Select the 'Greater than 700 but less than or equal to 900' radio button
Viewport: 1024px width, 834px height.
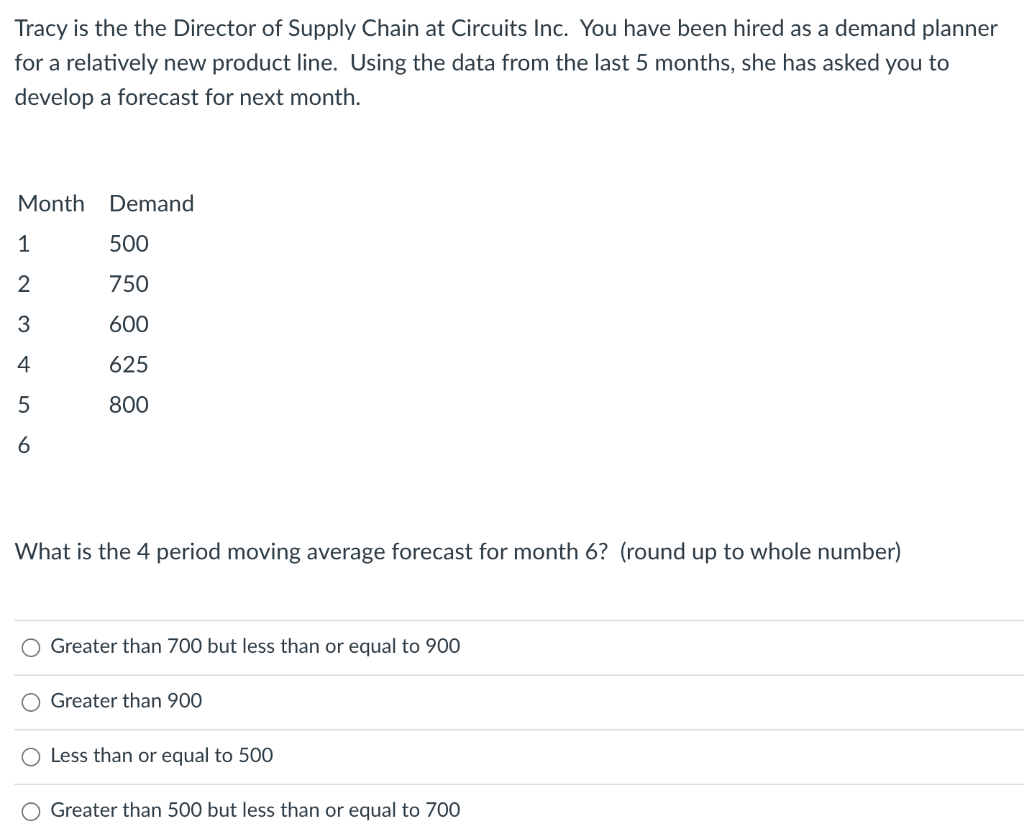click(30, 647)
